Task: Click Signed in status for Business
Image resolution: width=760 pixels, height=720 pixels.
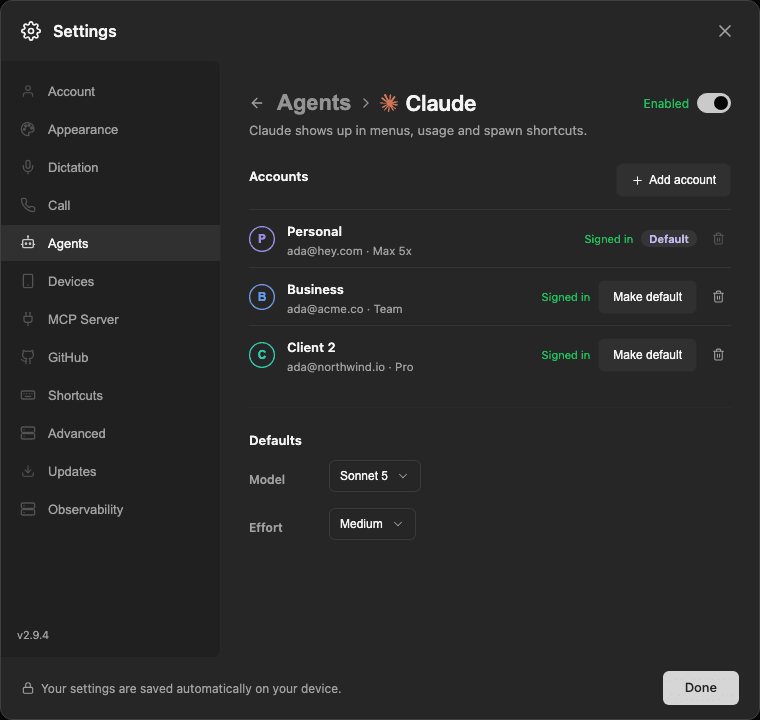Action: pyautogui.click(x=566, y=297)
